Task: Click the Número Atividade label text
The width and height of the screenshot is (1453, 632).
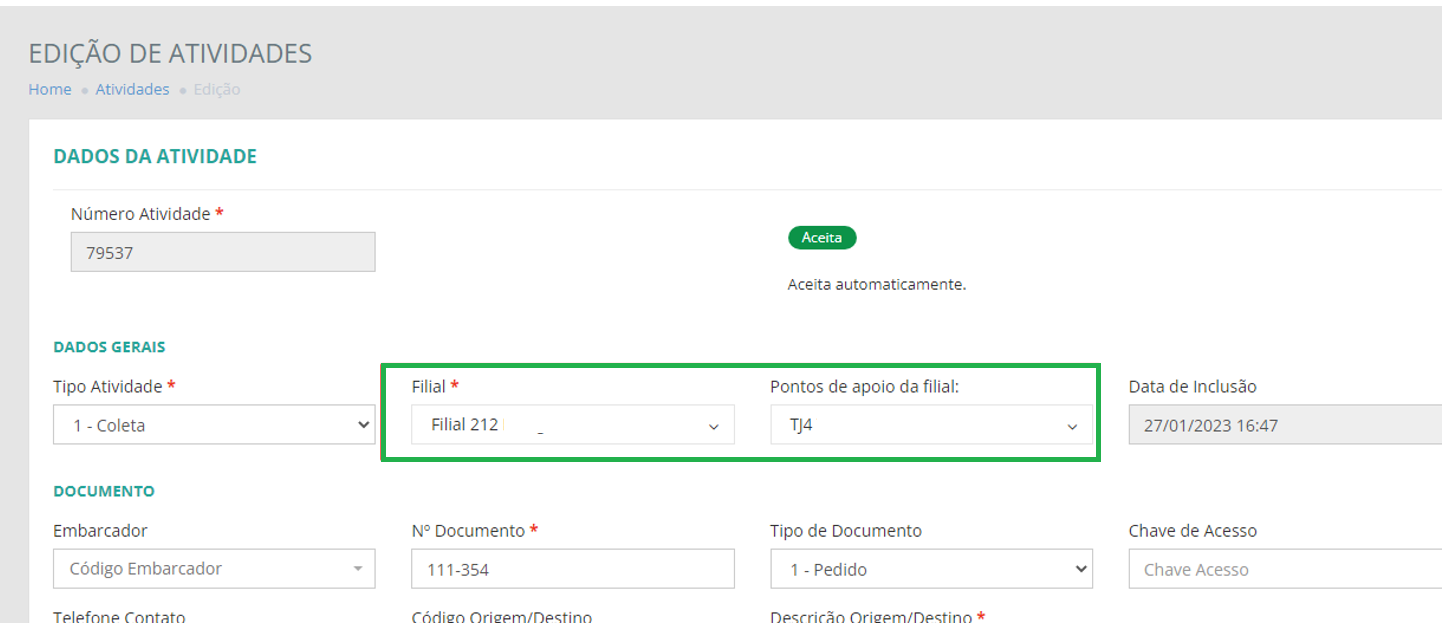Action: point(140,214)
